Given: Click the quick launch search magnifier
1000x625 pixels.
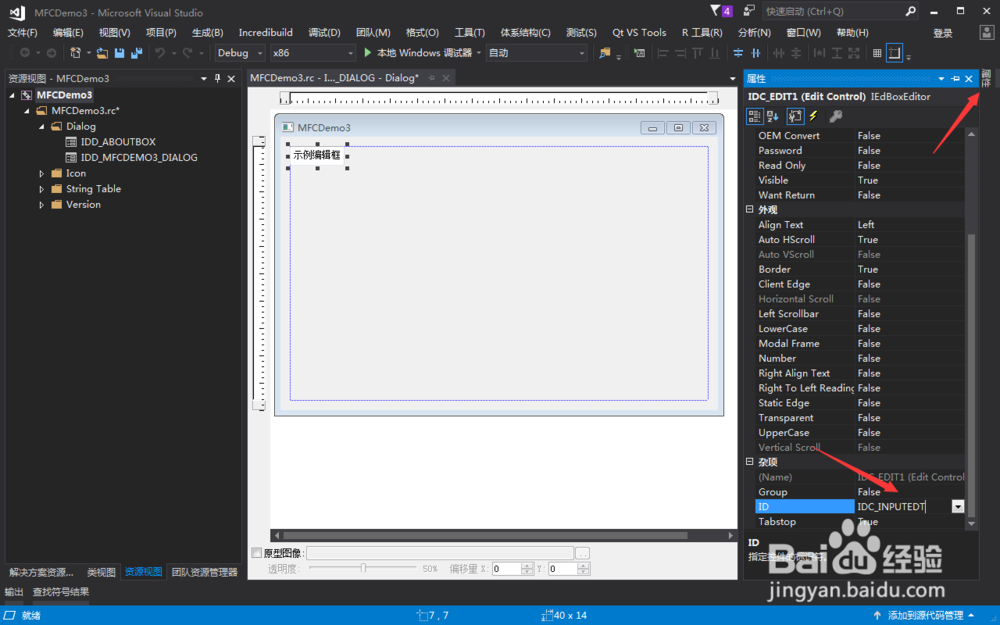Looking at the screenshot, I should pos(911,11).
